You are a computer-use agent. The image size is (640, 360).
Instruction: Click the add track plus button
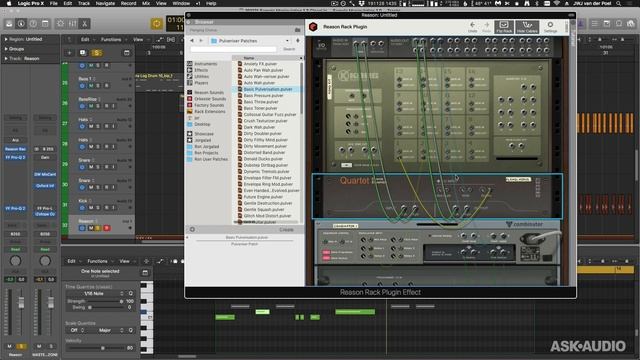click(69, 53)
